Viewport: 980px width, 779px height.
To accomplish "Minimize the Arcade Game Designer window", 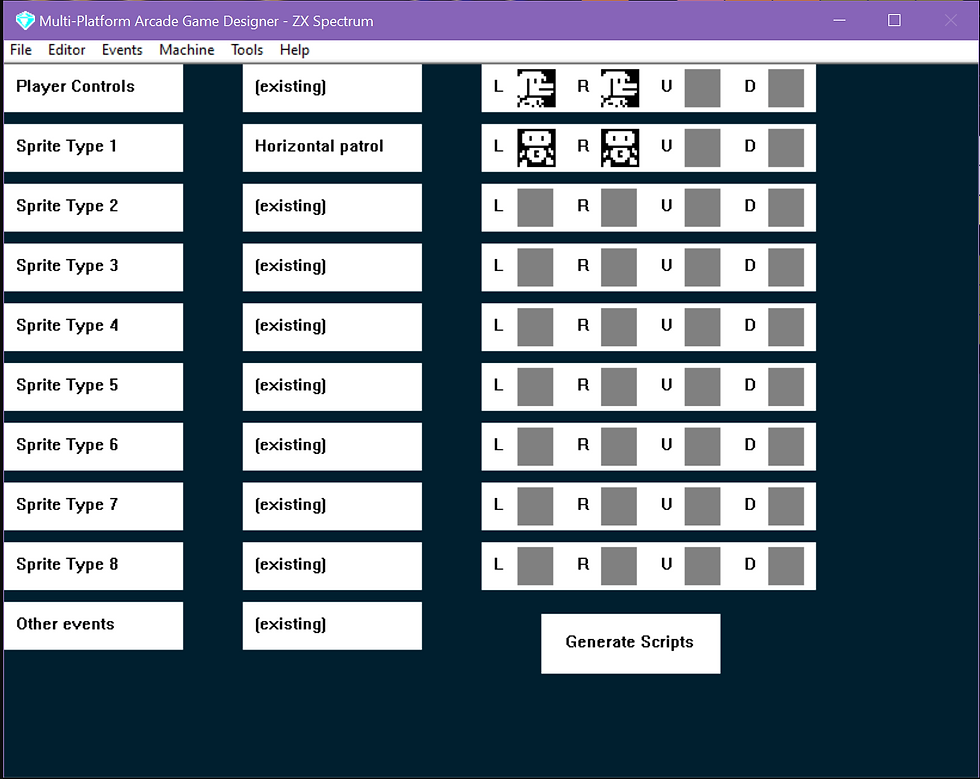I will pyautogui.click(x=839, y=20).
